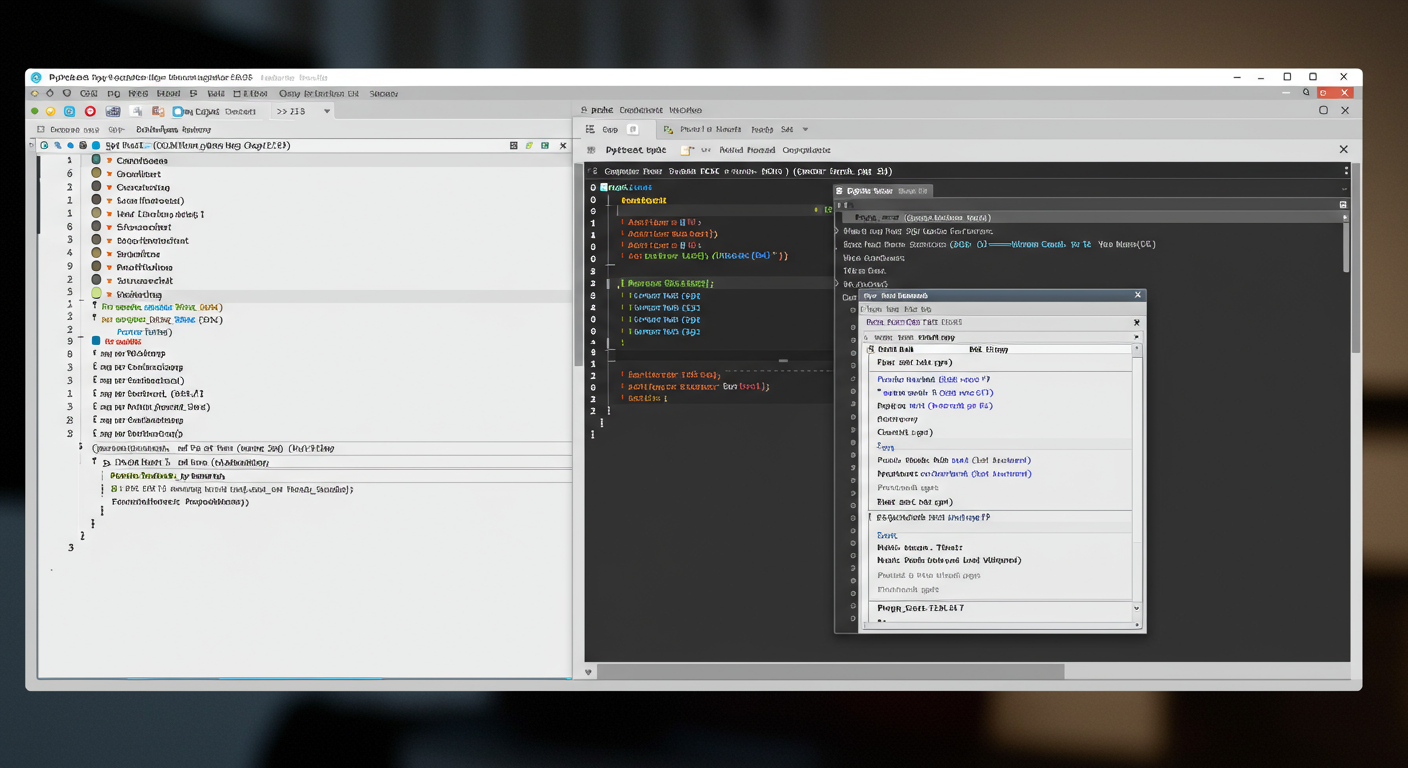
Task: Select the first blue entry in the popup list
Action: 932,379
